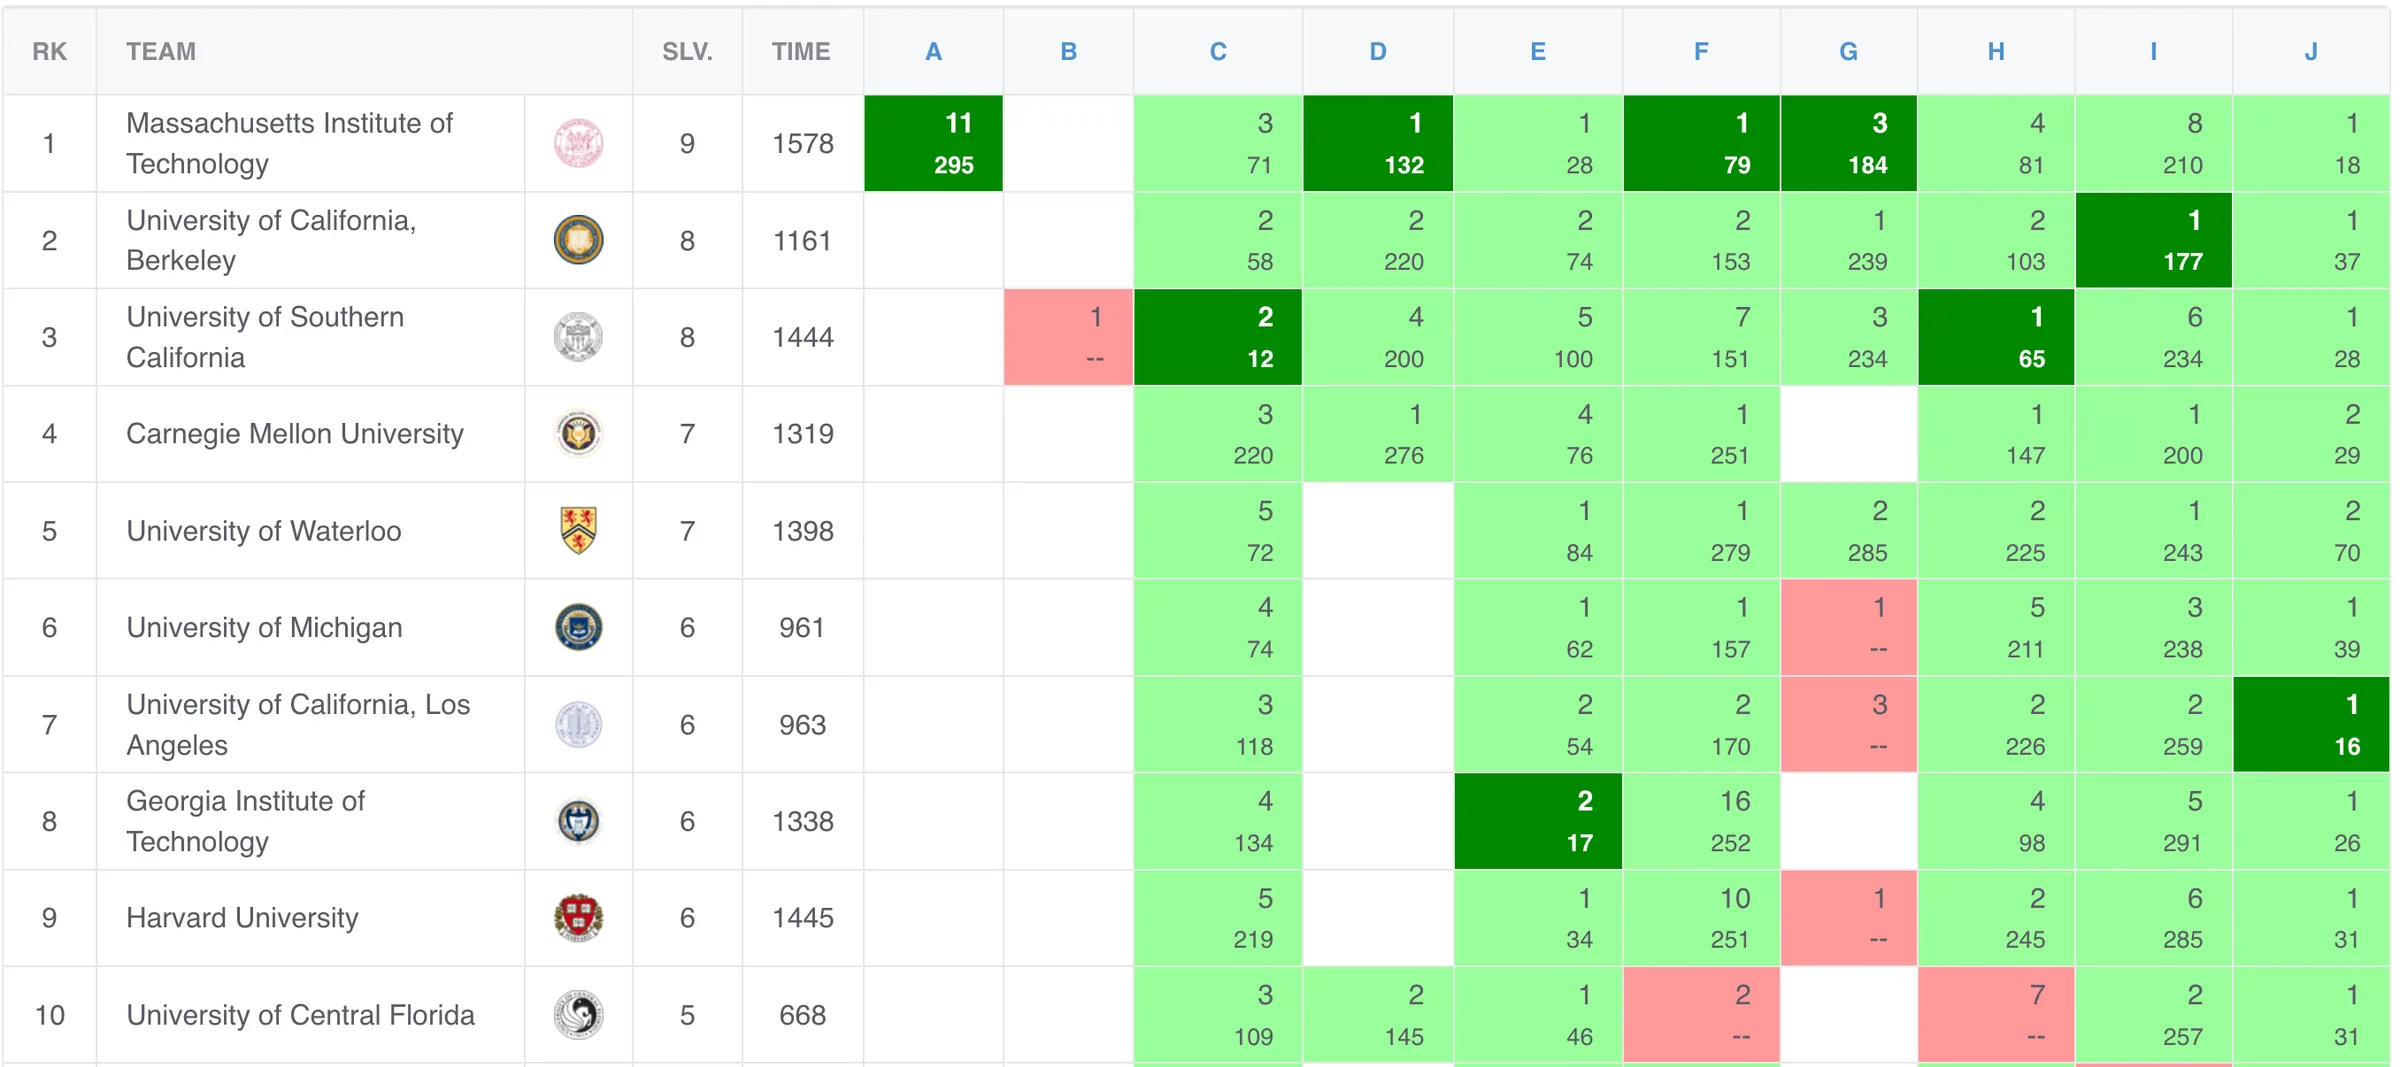Image resolution: width=2400 pixels, height=1067 pixels.
Task: Select team name Harvard University
Action: [242, 918]
